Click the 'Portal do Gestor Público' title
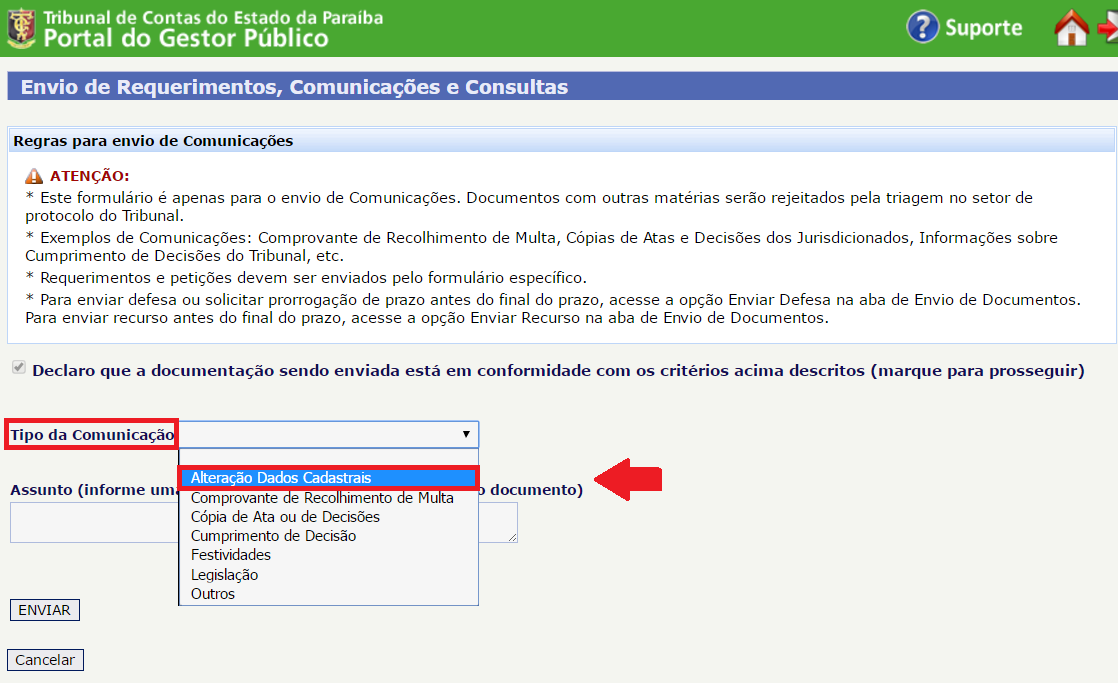The height and width of the screenshot is (683, 1118). pos(186,39)
